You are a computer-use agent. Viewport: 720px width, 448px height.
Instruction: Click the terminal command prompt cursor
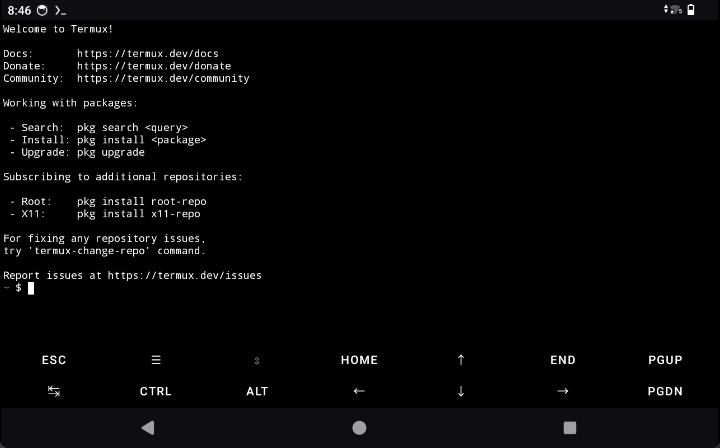click(x=31, y=288)
